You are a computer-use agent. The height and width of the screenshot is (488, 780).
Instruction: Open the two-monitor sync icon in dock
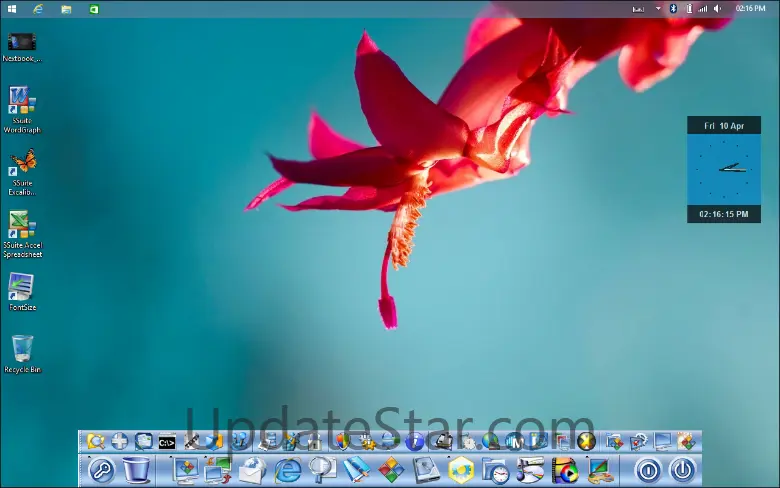point(217,471)
